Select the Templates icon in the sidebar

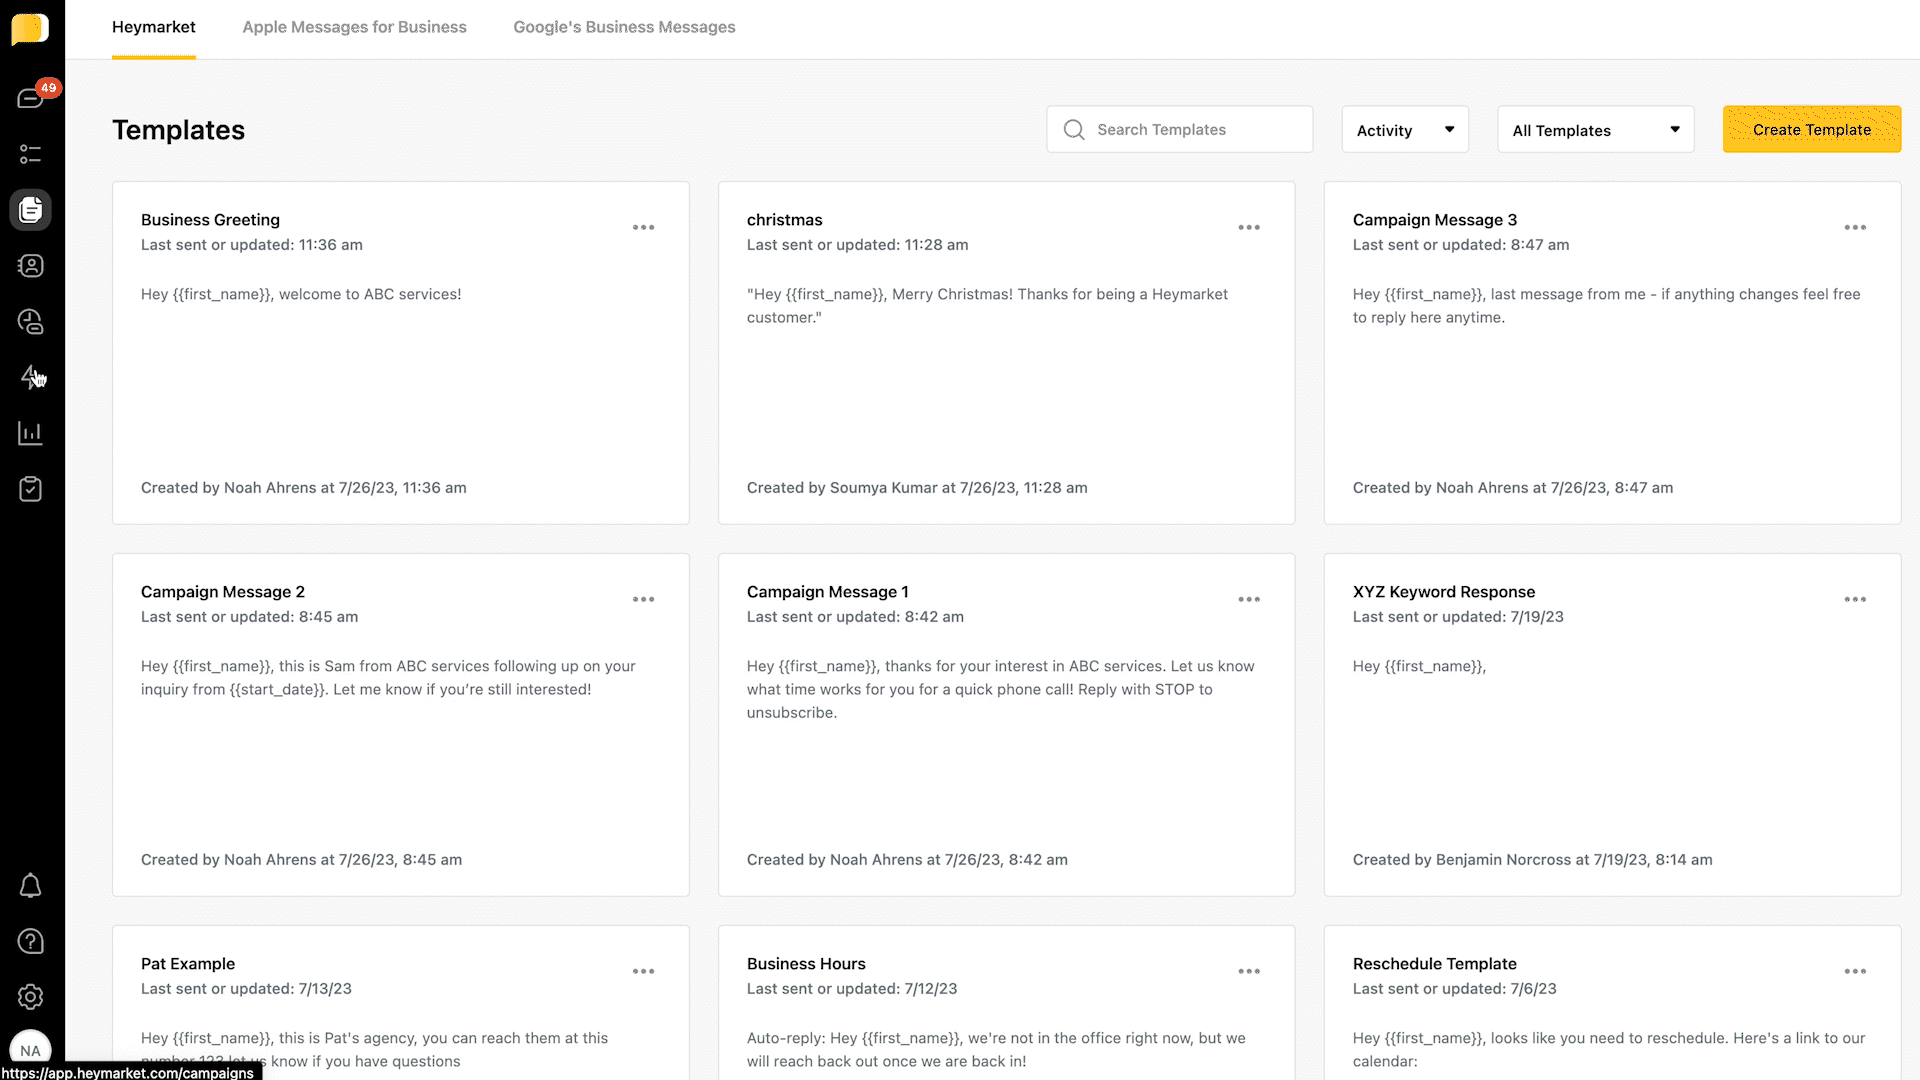[x=31, y=210]
